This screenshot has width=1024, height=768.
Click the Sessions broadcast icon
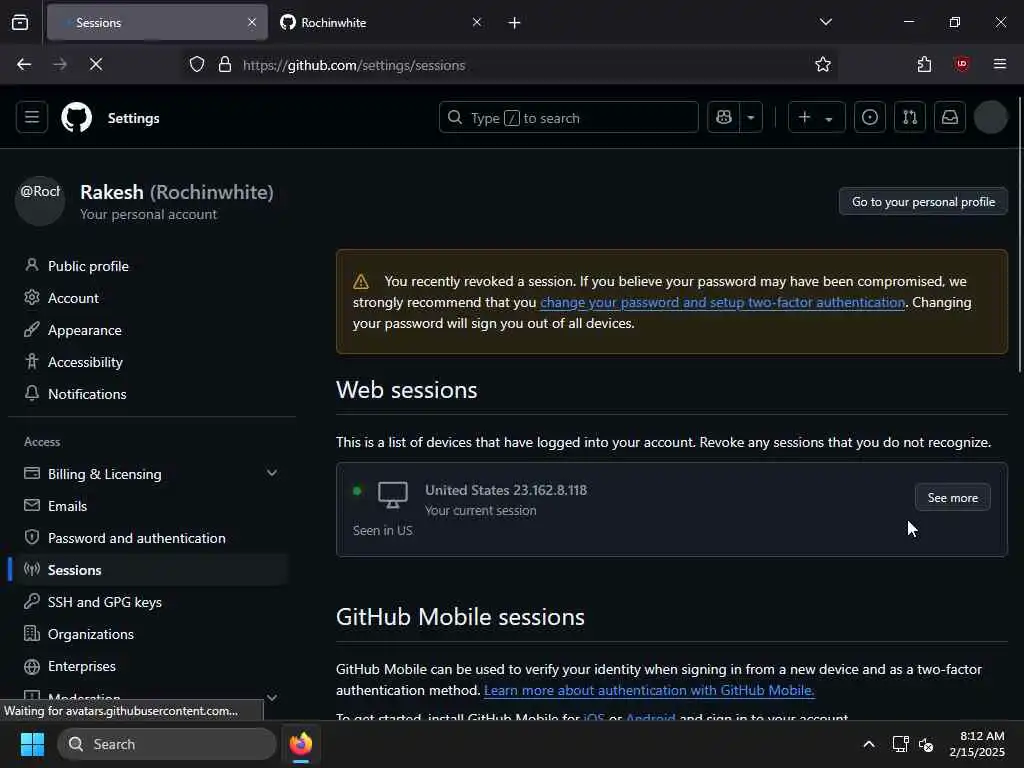31,569
